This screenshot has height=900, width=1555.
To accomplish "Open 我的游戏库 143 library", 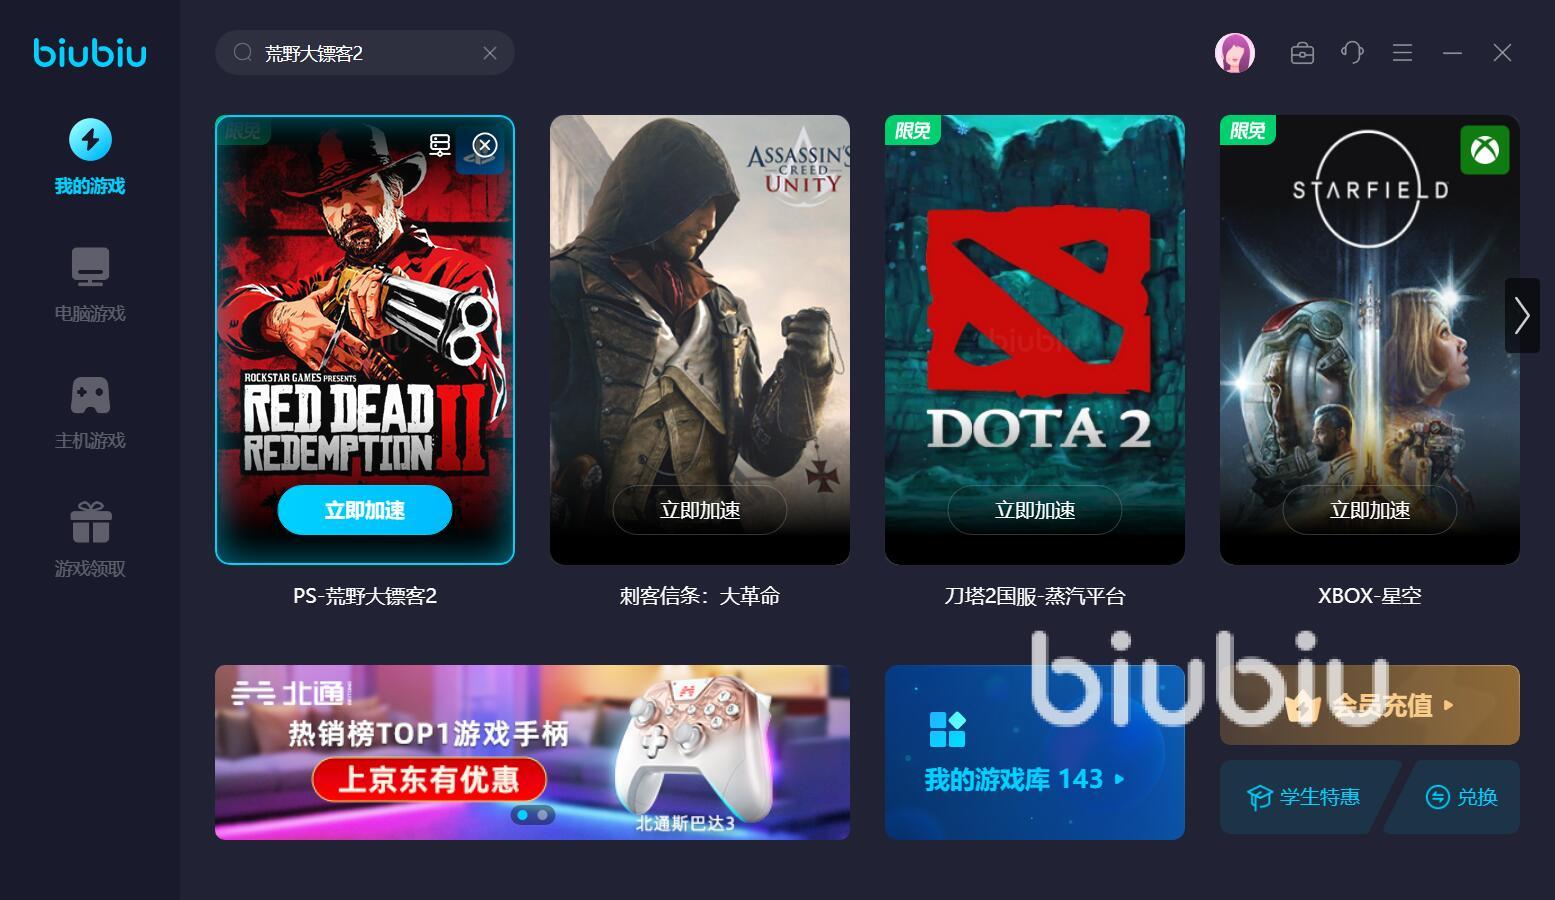I will tap(1035, 752).
